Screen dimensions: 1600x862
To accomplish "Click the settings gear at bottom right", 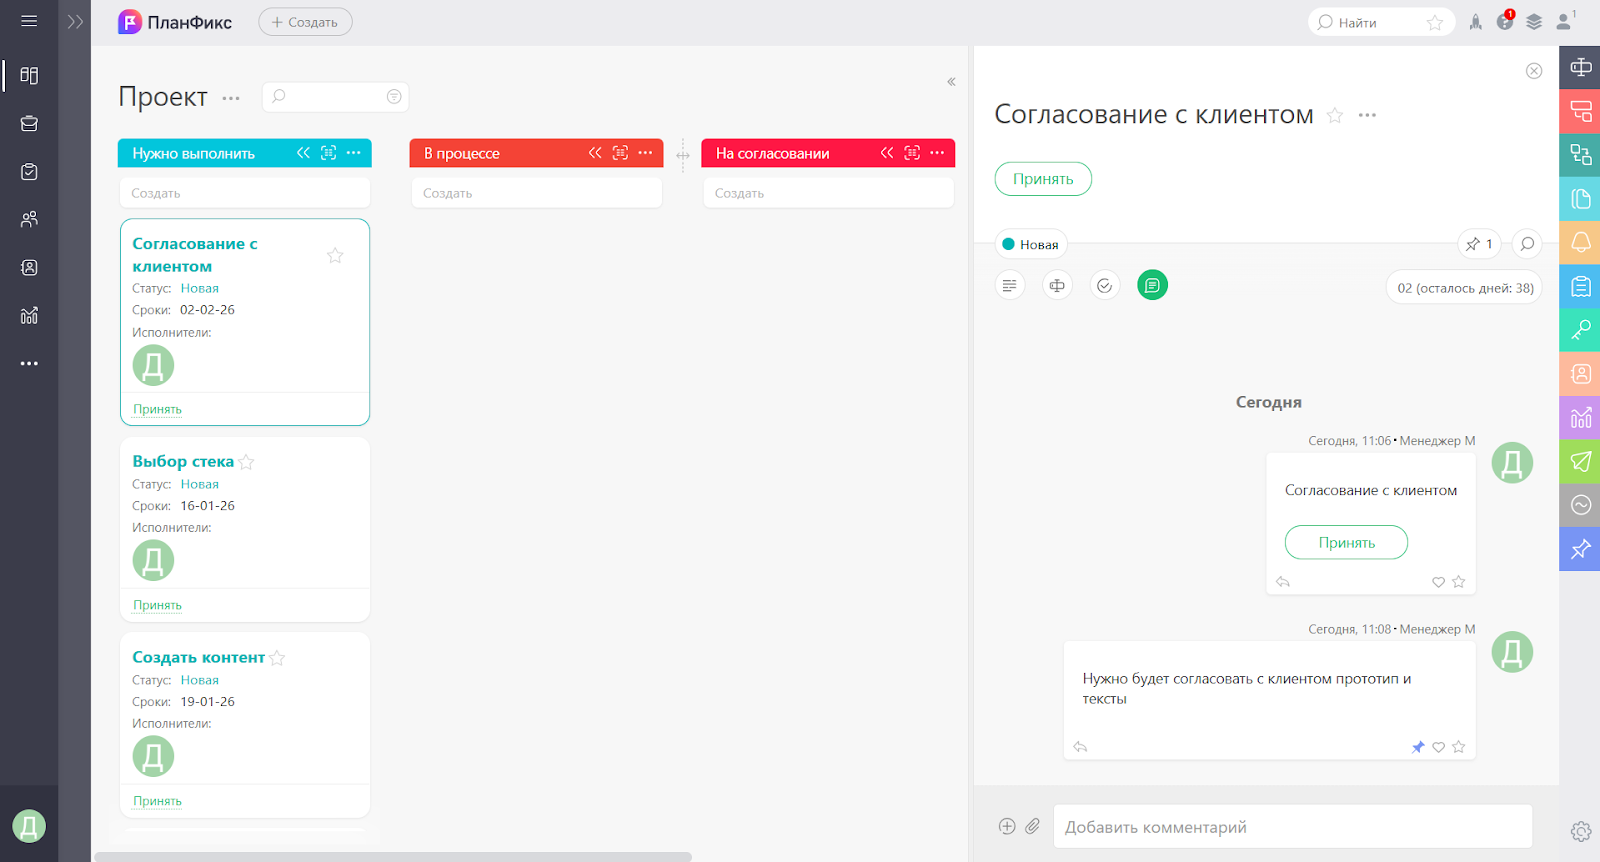I will click(1580, 831).
